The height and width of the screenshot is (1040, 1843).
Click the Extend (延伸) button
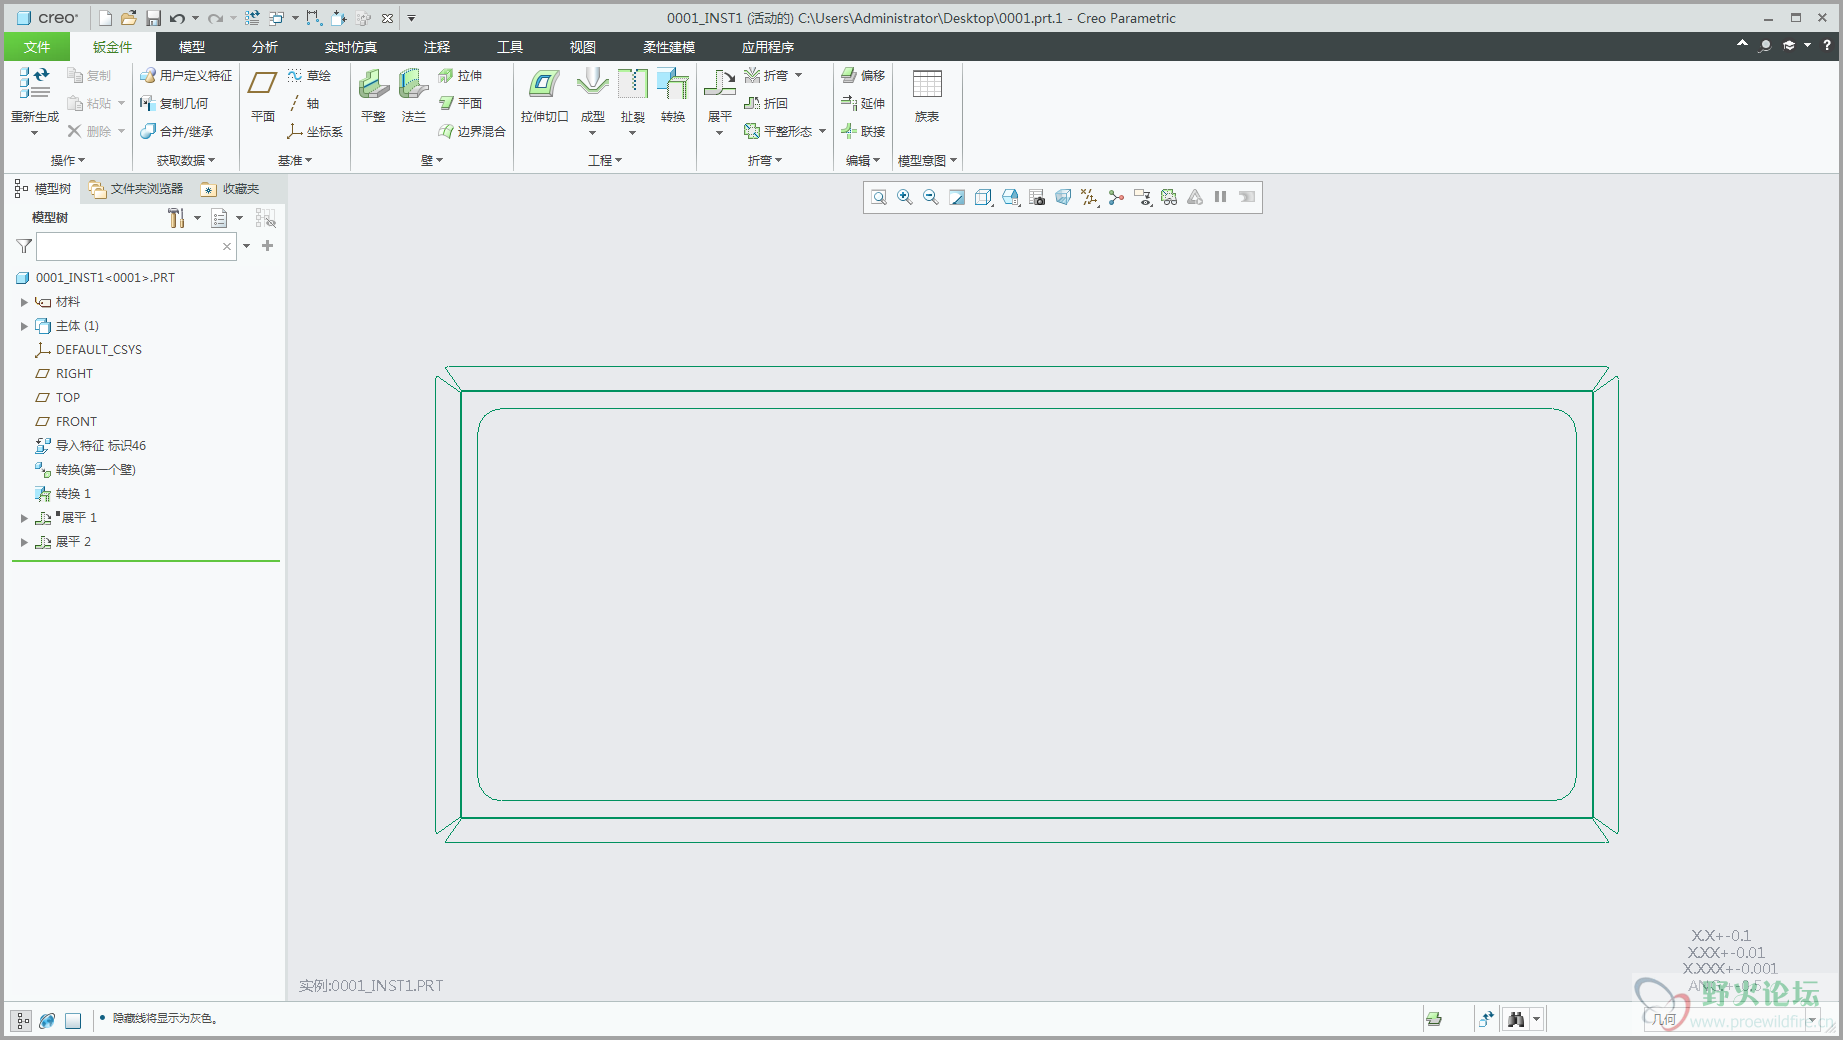864,103
